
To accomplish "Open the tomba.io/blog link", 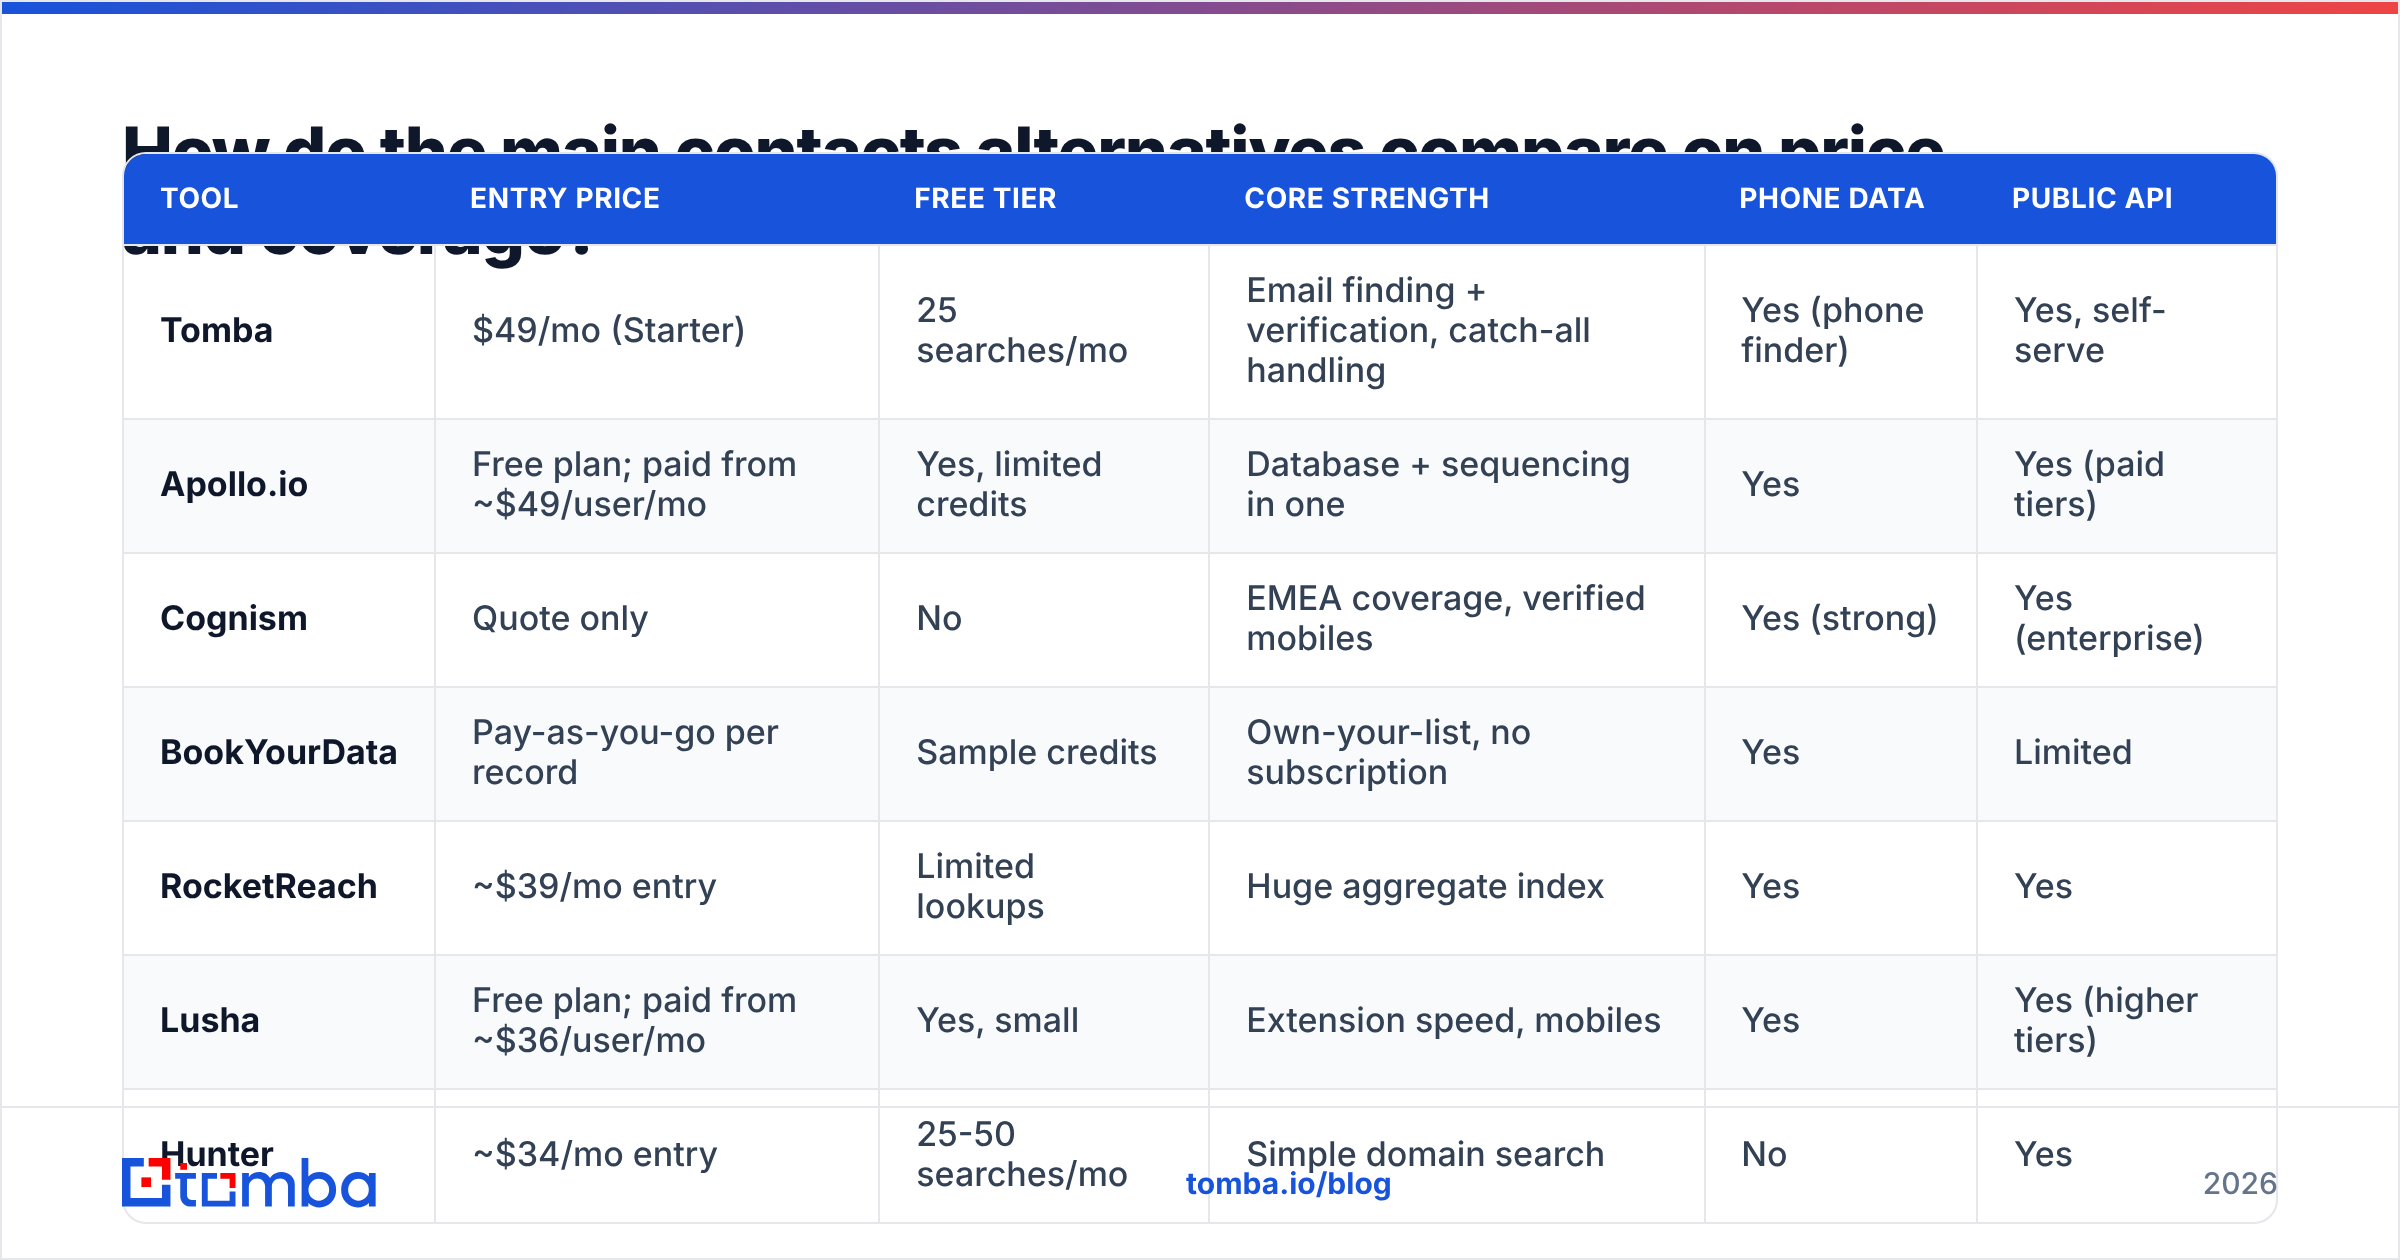I will pos(1288,1184).
